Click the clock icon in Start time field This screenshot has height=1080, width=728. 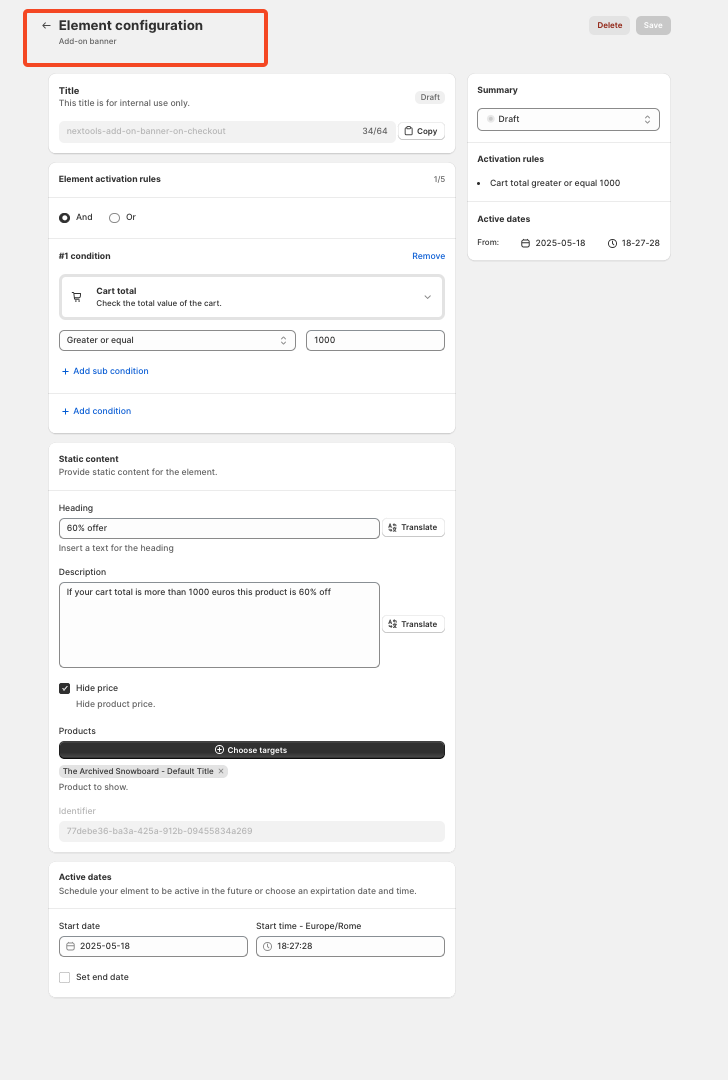coord(267,946)
